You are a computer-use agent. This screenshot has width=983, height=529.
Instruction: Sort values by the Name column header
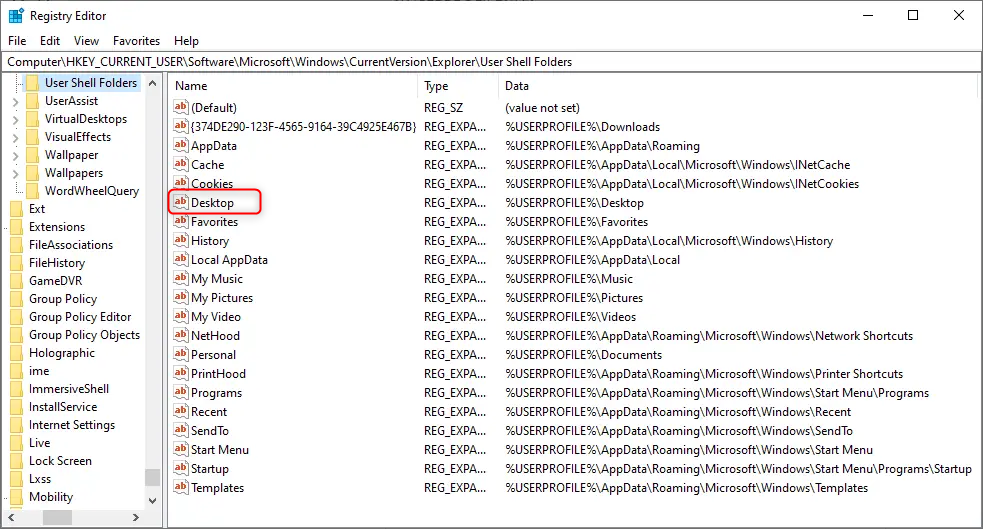point(293,86)
